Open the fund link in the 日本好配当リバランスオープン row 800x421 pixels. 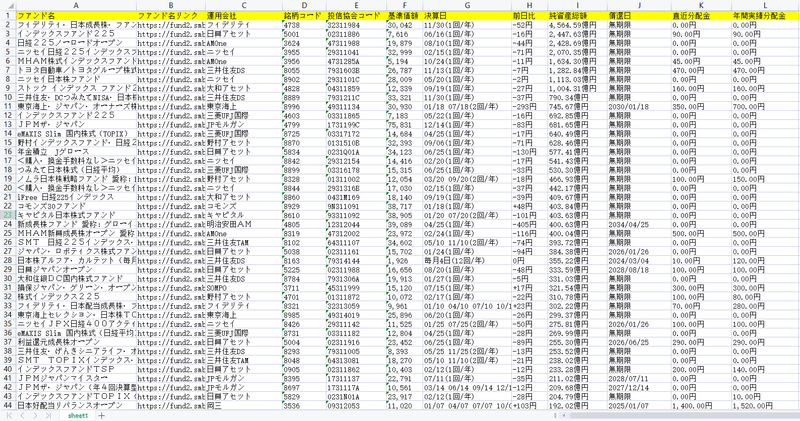(x=171, y=405)
